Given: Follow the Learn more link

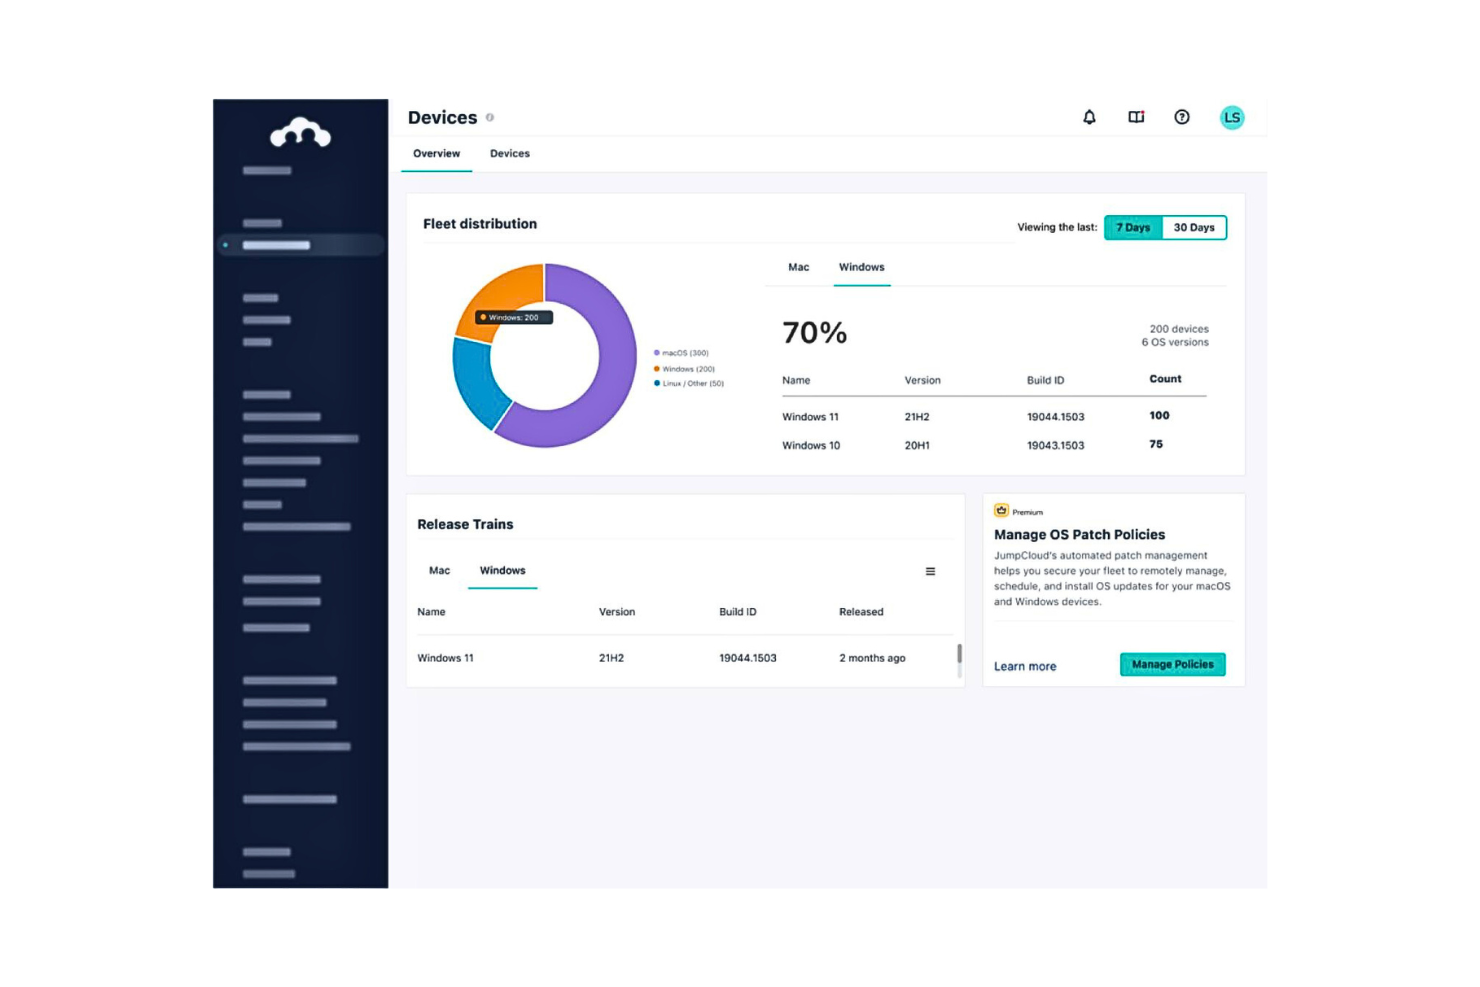Looking at the screenshot, I should pyautogui.click(x=1025, y=667).
